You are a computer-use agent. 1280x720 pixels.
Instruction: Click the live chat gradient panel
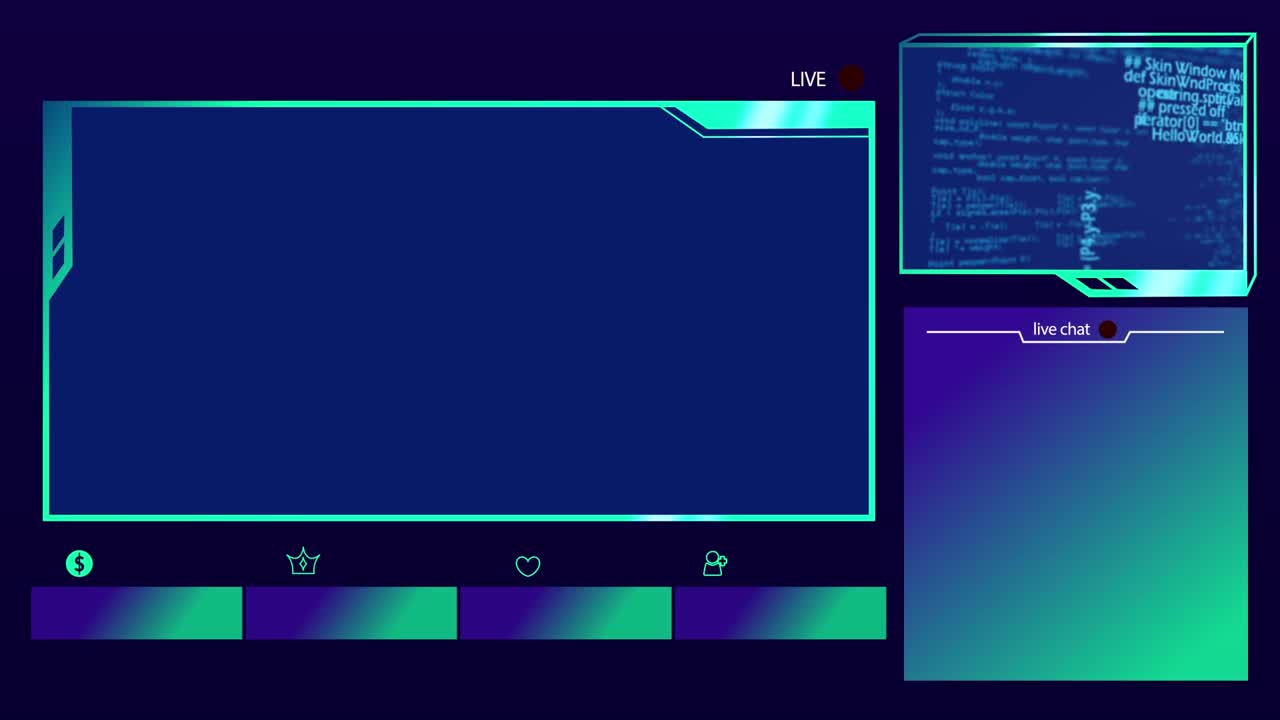tap(1076, 494)
